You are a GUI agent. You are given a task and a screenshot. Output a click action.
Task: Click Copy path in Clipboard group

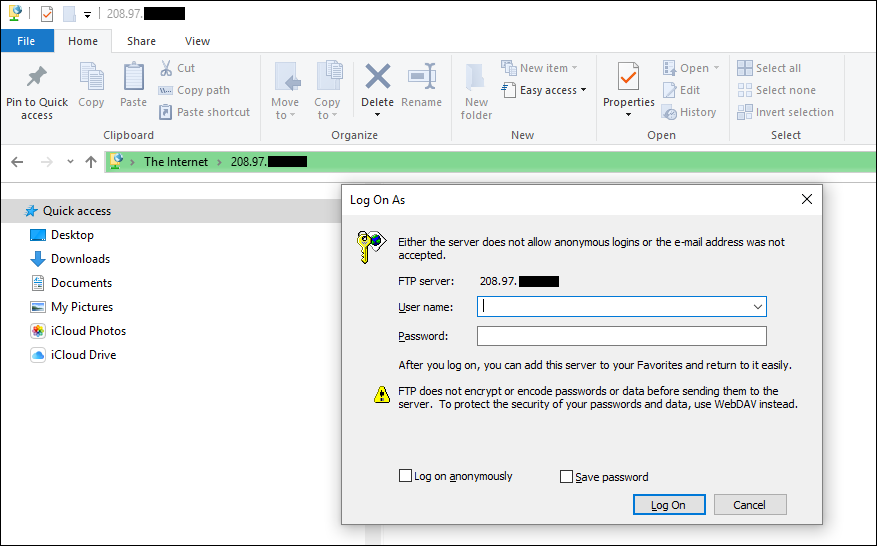click(x=194, y=90)
